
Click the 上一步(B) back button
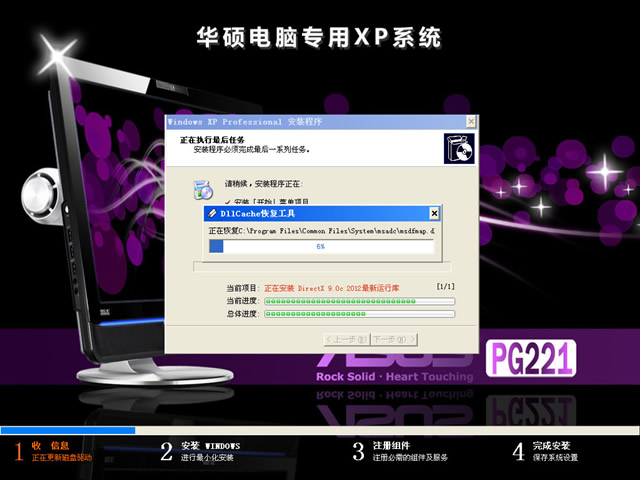pos(347,339)
